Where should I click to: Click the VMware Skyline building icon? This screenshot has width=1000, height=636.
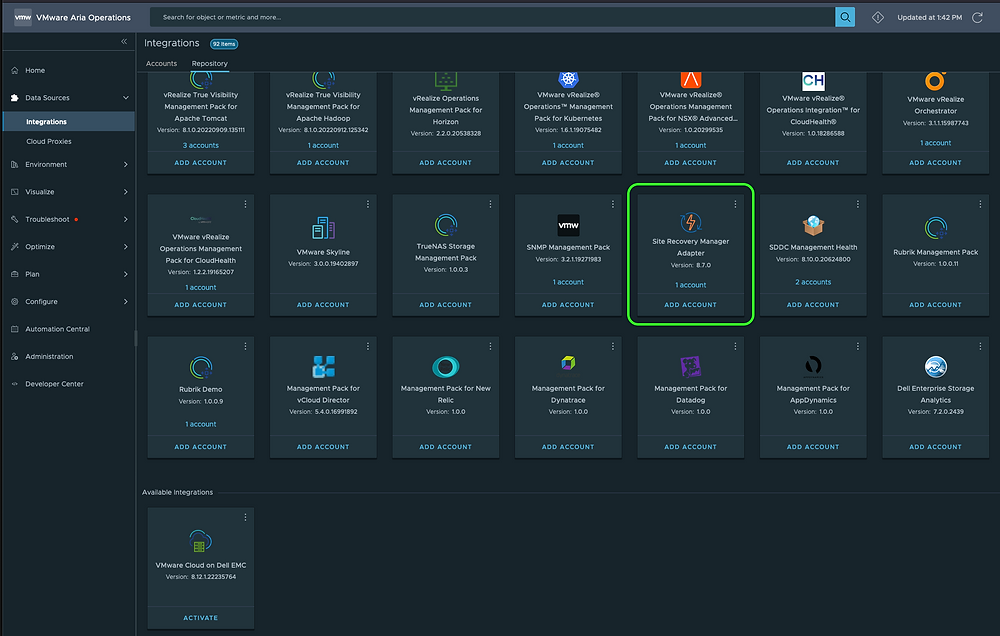pyautogui.click(x=323, y=228)
